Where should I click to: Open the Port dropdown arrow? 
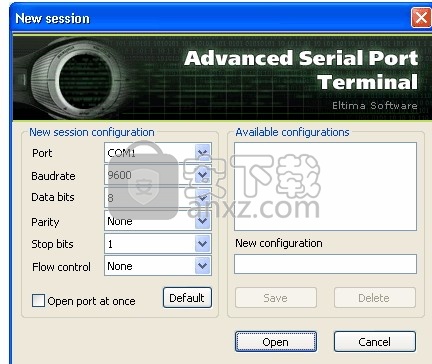coord(203,153)
